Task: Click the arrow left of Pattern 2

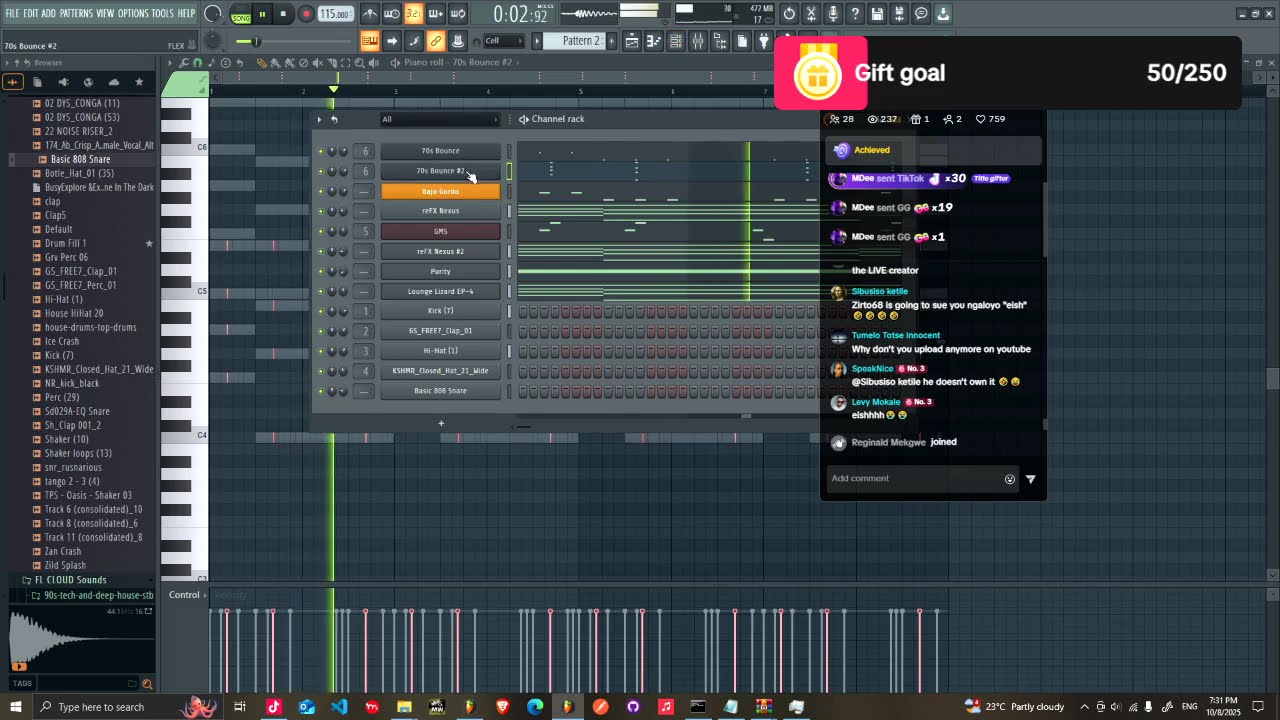Action: (537, 41)
